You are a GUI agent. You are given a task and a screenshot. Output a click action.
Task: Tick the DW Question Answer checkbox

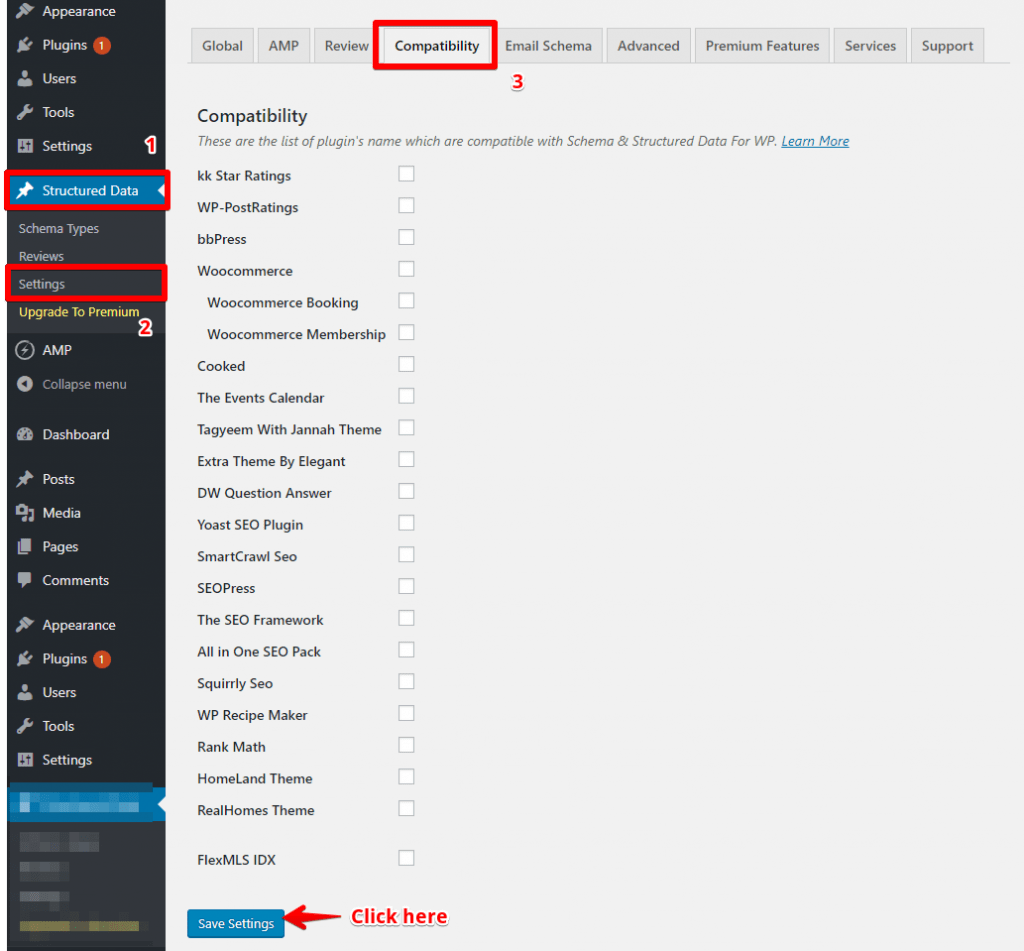pyautogui.click(x=406, y=491)
